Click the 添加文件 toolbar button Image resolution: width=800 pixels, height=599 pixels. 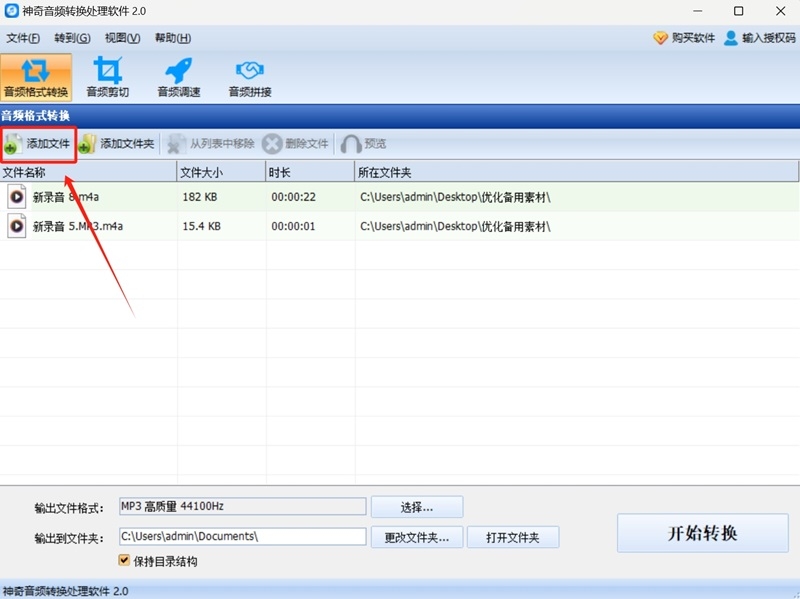[x=38, y=144]
